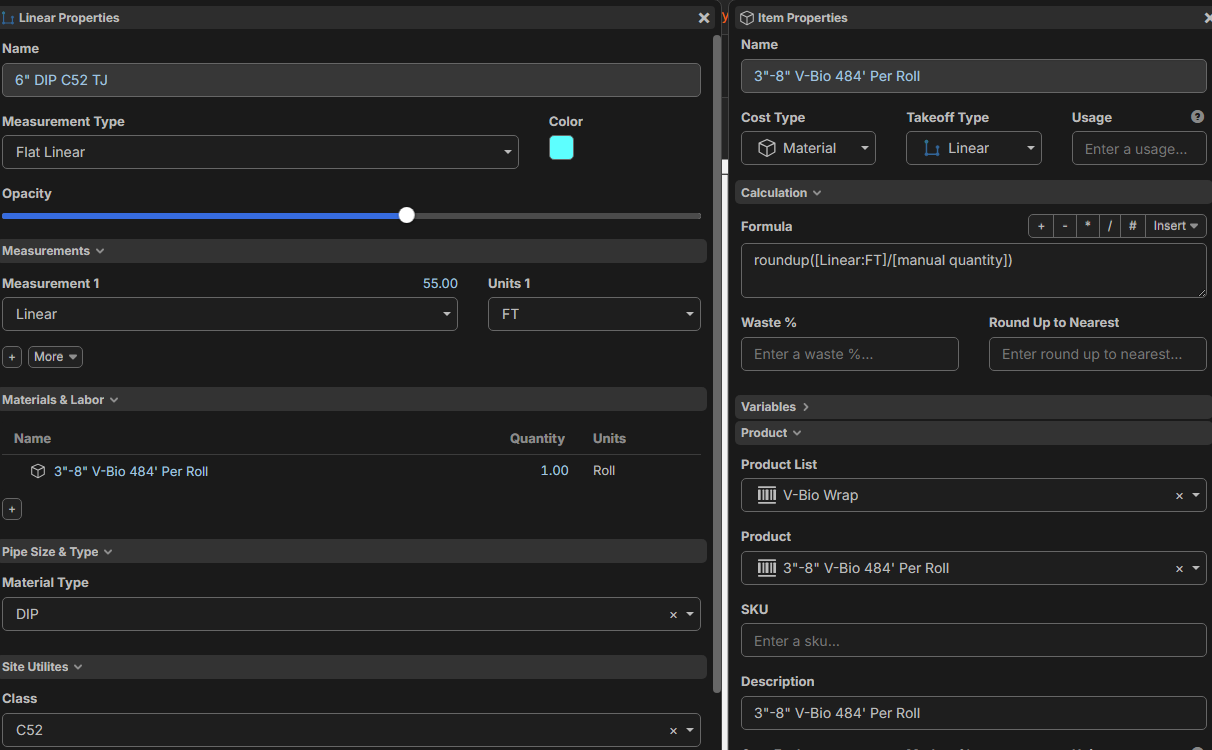The height and width of the screenshot is (750, 1212).
Task: Click the Opacity slider handle
Action: pos(406,215)
